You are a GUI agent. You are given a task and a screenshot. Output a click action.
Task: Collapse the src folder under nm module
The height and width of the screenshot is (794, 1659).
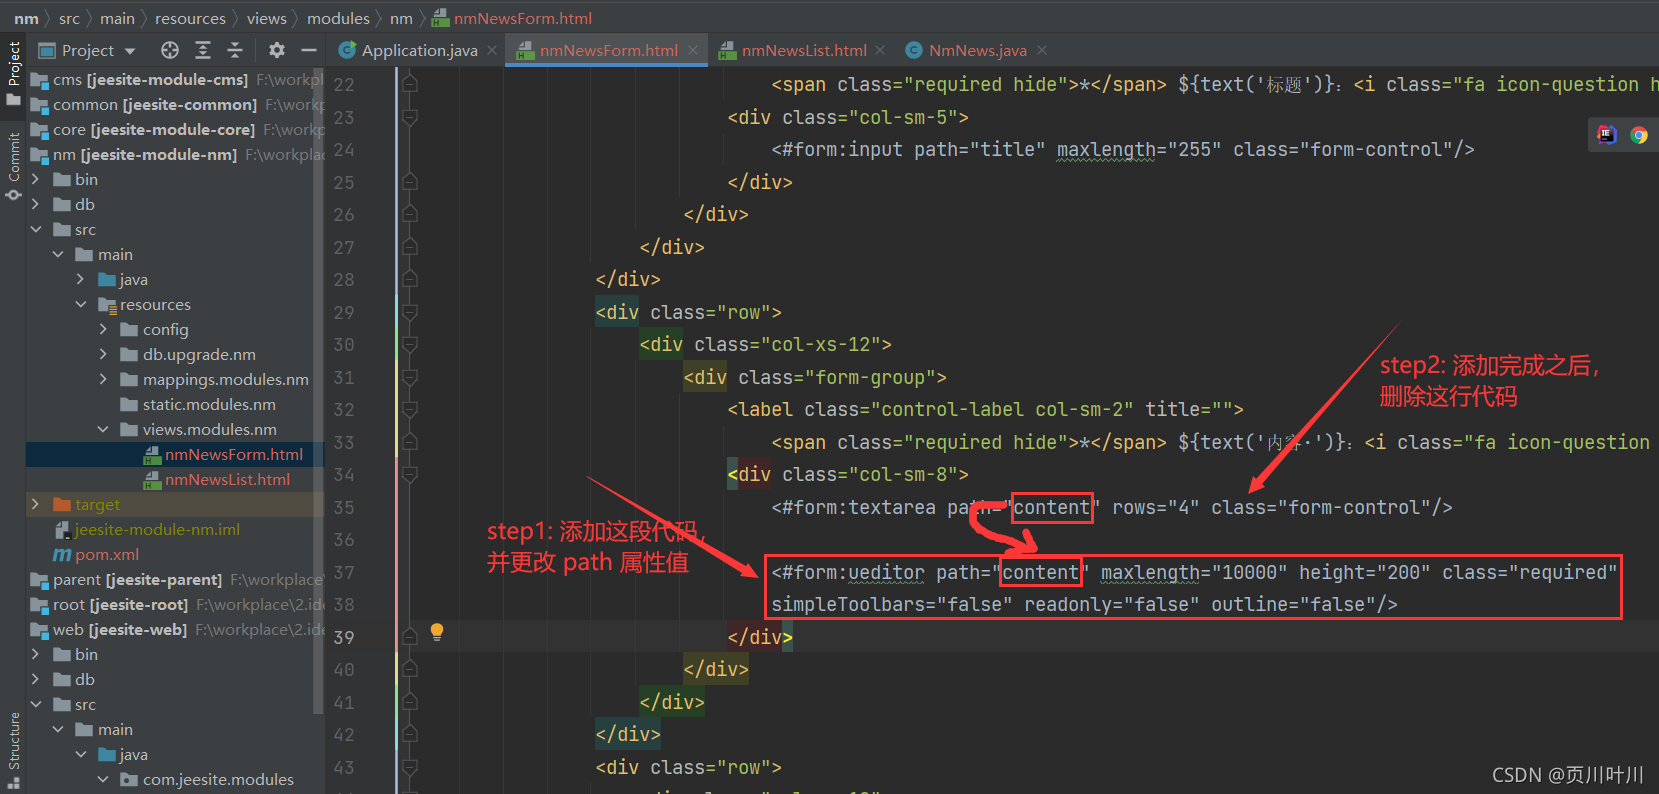pyautogui.click(x=36, y=229)
